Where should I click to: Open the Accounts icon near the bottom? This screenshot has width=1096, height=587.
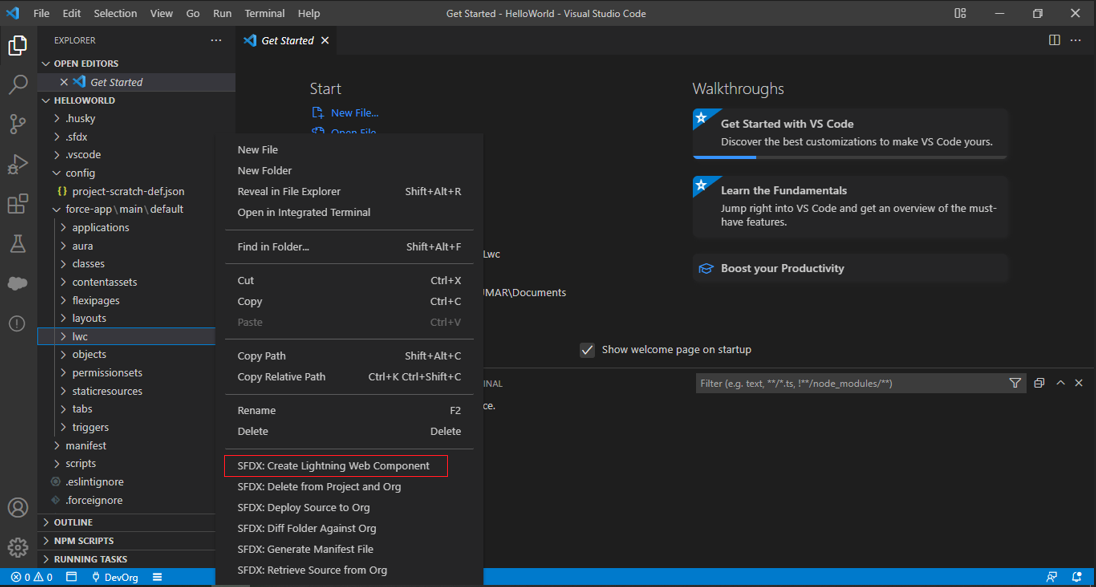point(17,508)
